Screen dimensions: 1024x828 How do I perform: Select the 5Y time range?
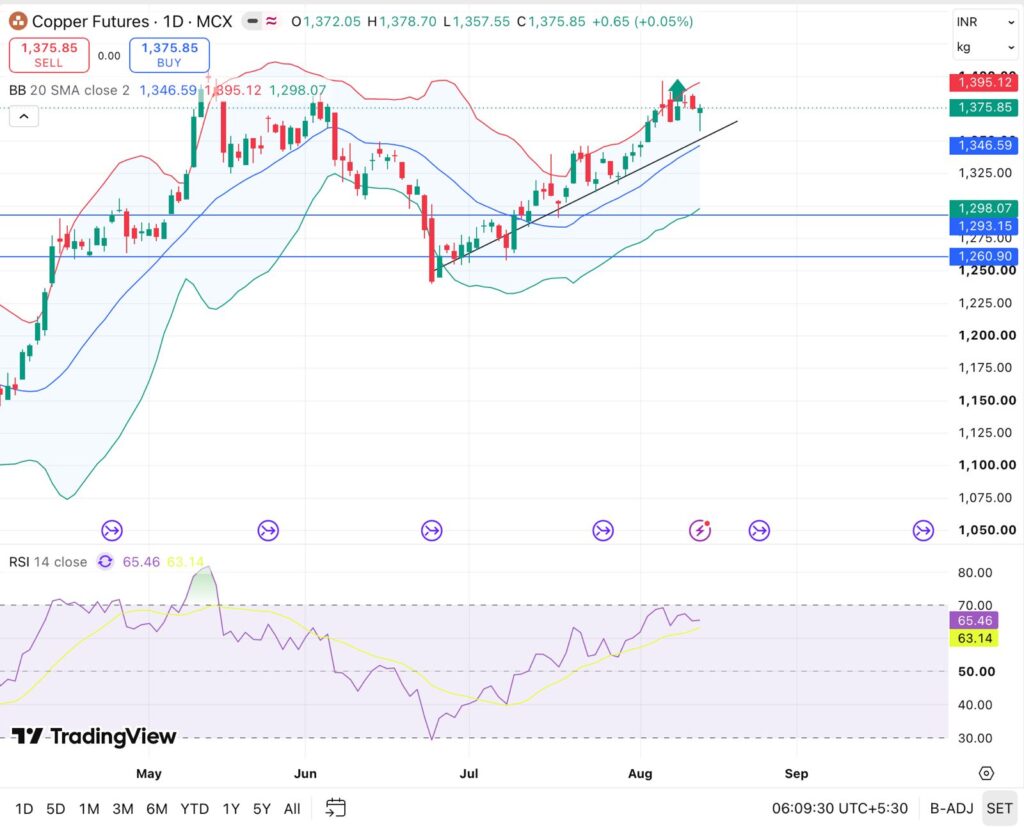coord(262,809)
